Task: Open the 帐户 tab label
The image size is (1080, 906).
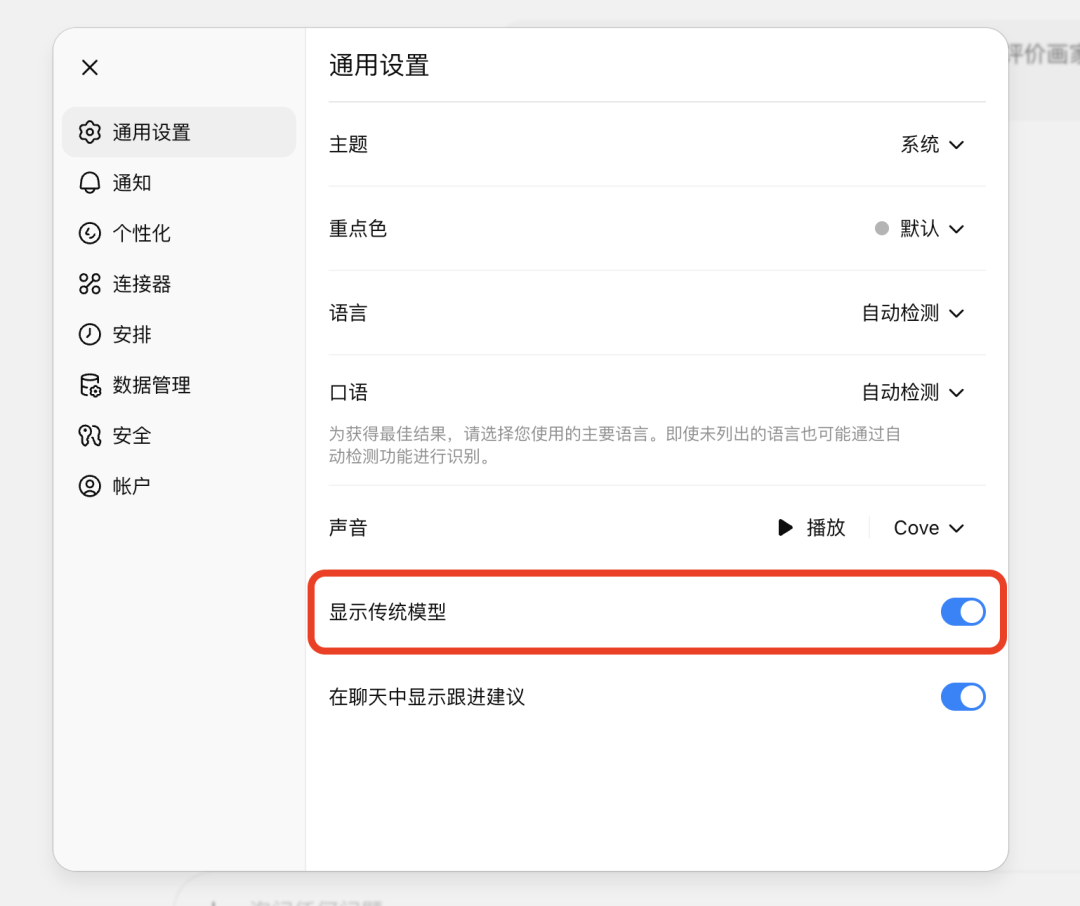Action: pos(132,486)
